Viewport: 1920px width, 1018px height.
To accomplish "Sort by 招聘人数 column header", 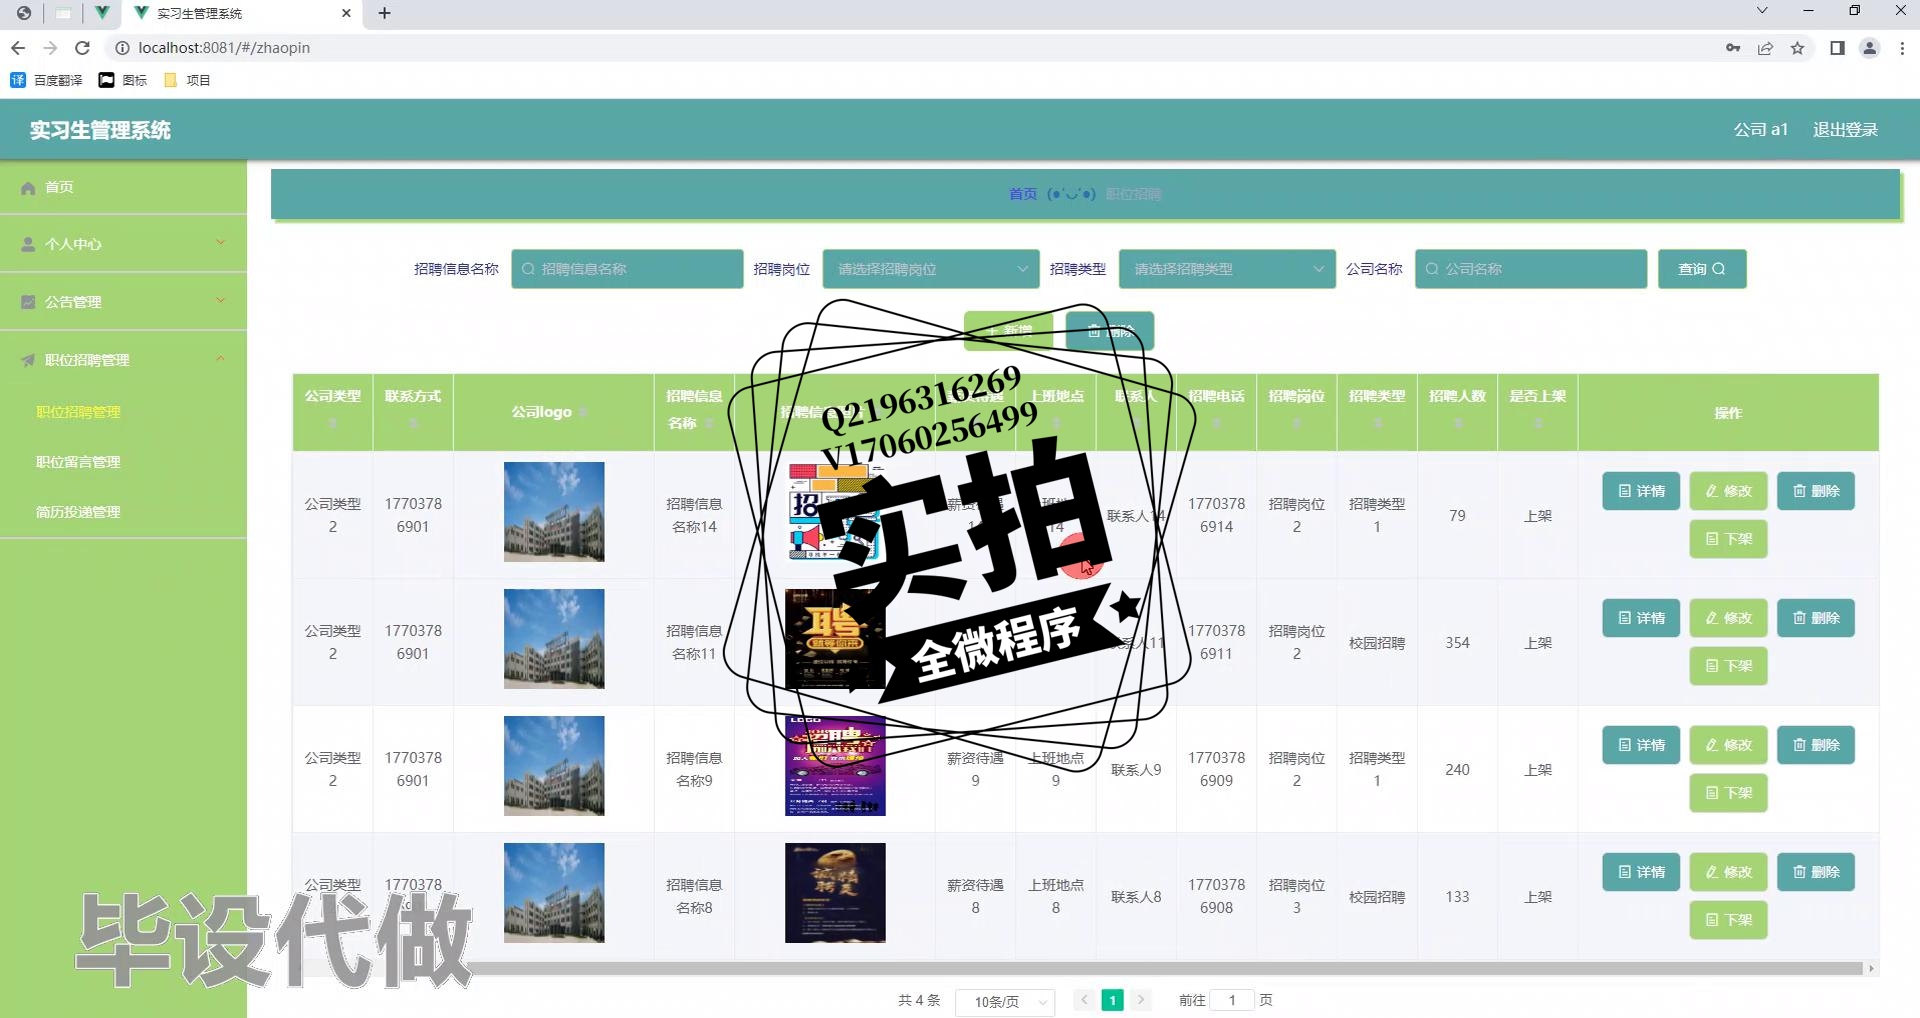I will coord(1457,412).
